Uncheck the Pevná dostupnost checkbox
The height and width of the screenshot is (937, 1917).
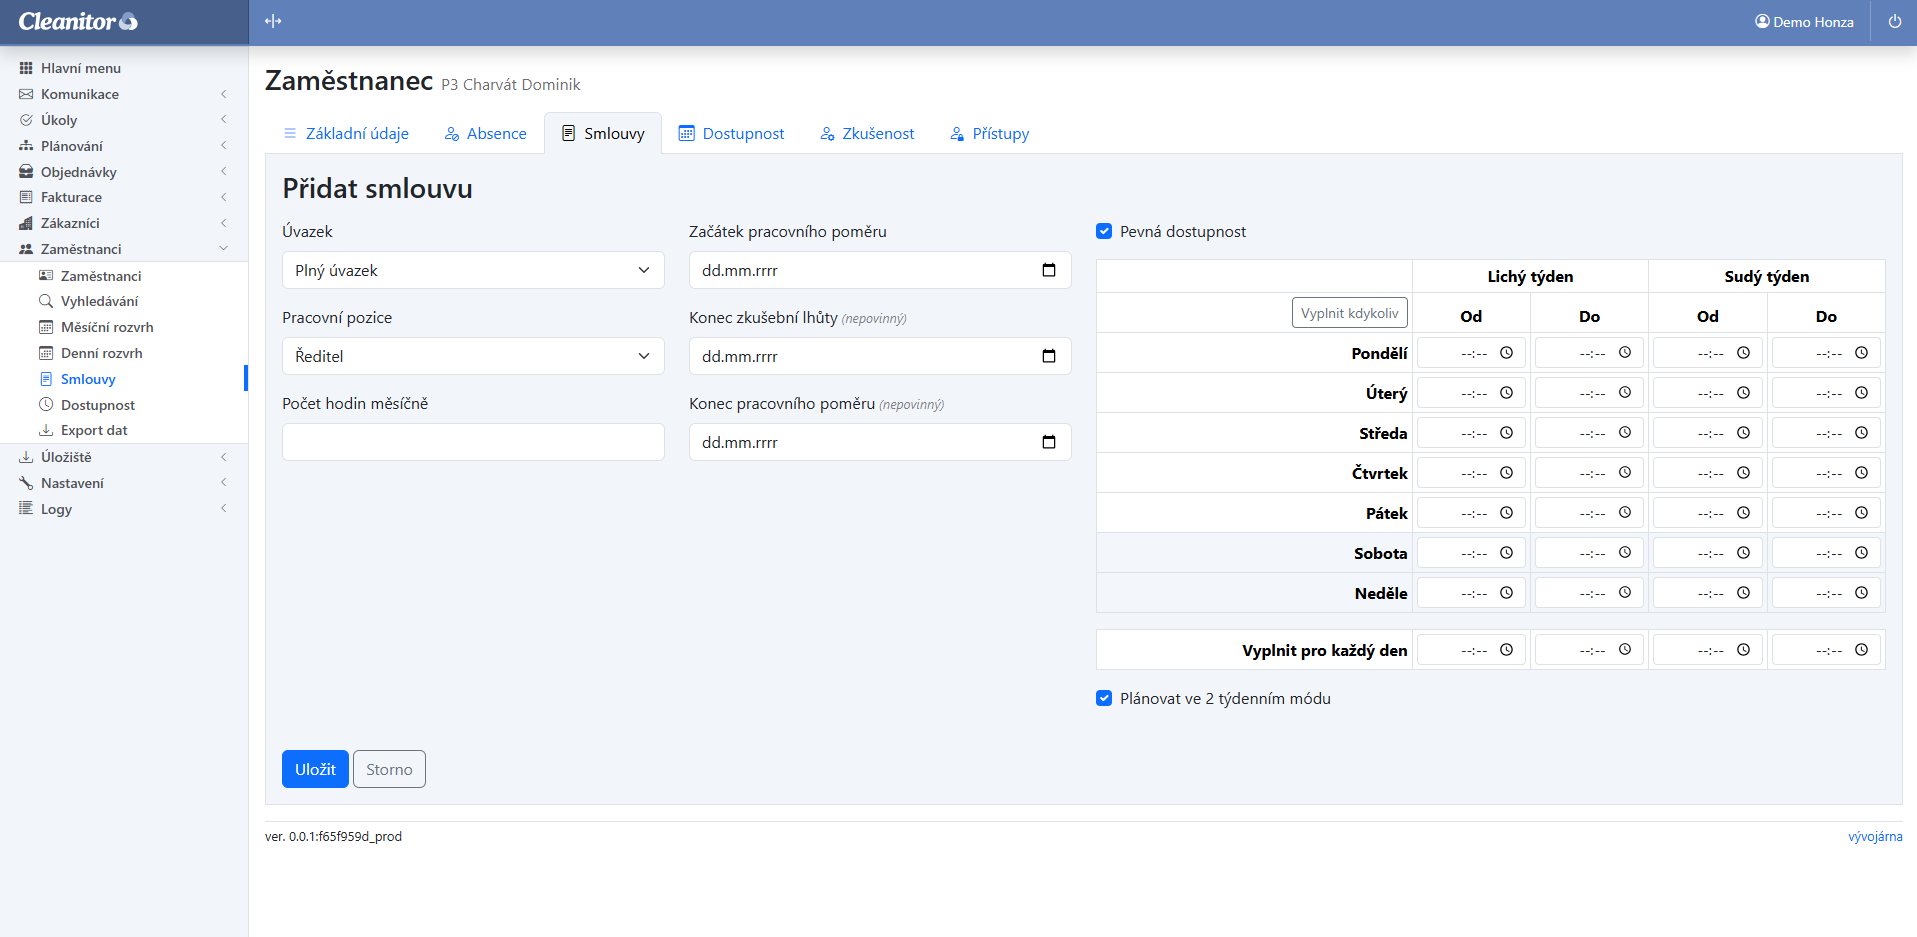(x=1104, y=231)
